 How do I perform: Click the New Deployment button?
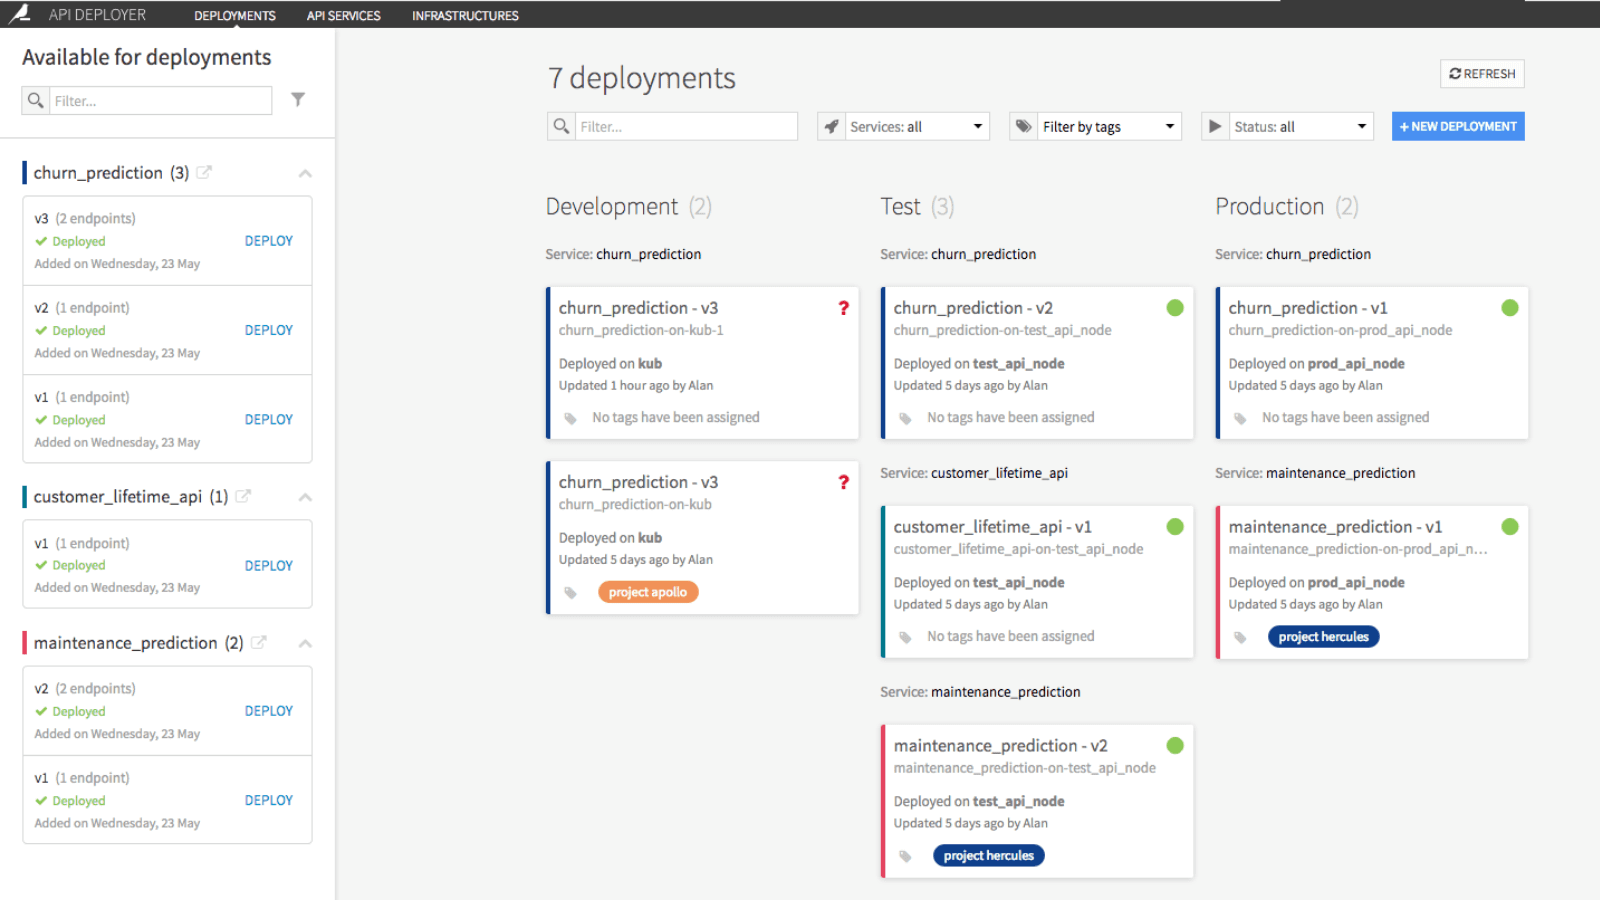(1458, 126)
